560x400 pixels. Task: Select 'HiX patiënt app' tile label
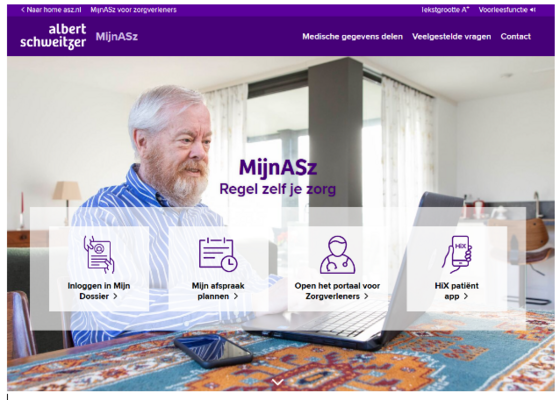(x=456, y=291)
